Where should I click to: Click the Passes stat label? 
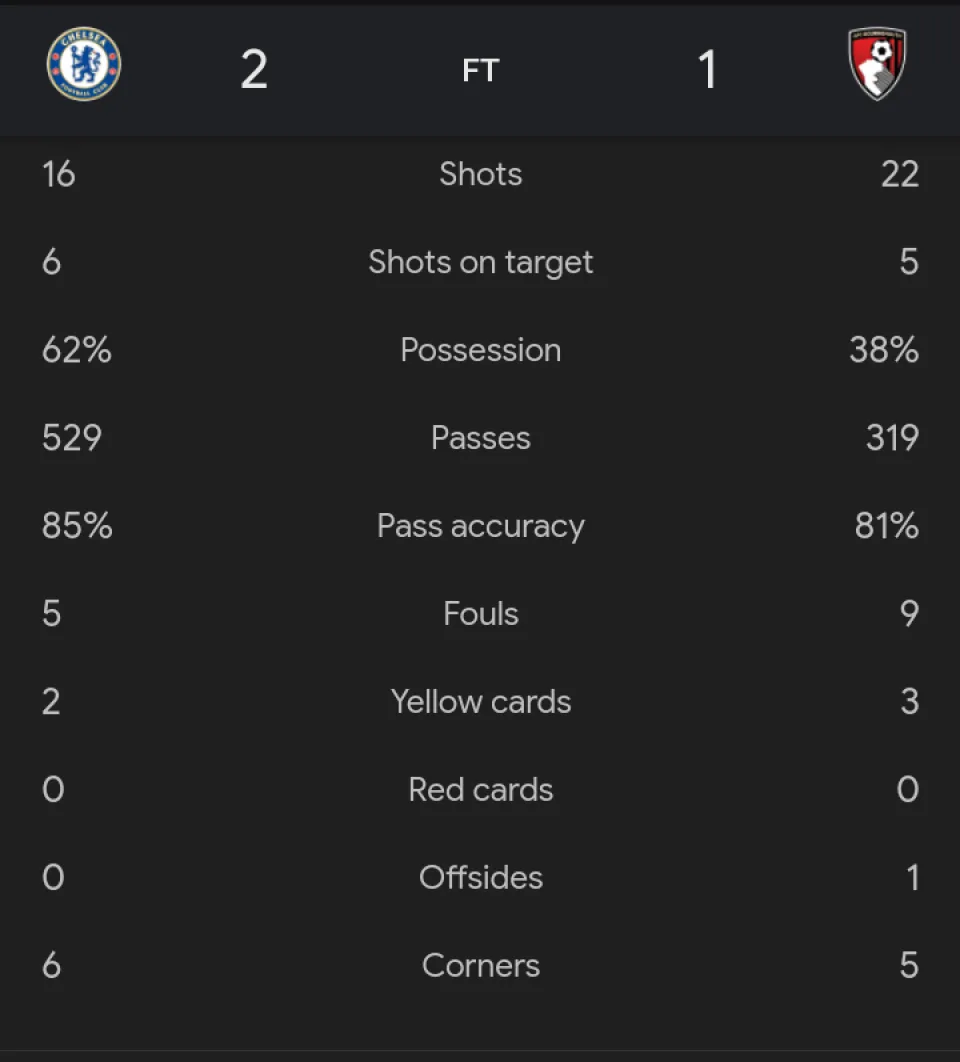click(x=480, y=438)
